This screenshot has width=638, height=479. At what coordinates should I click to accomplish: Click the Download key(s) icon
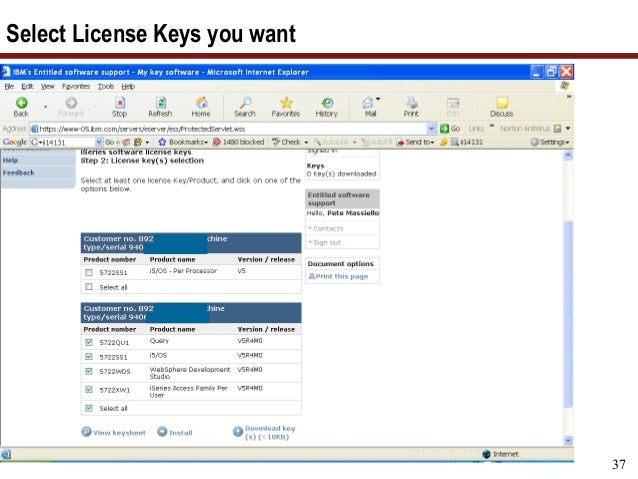click(238, 431)
